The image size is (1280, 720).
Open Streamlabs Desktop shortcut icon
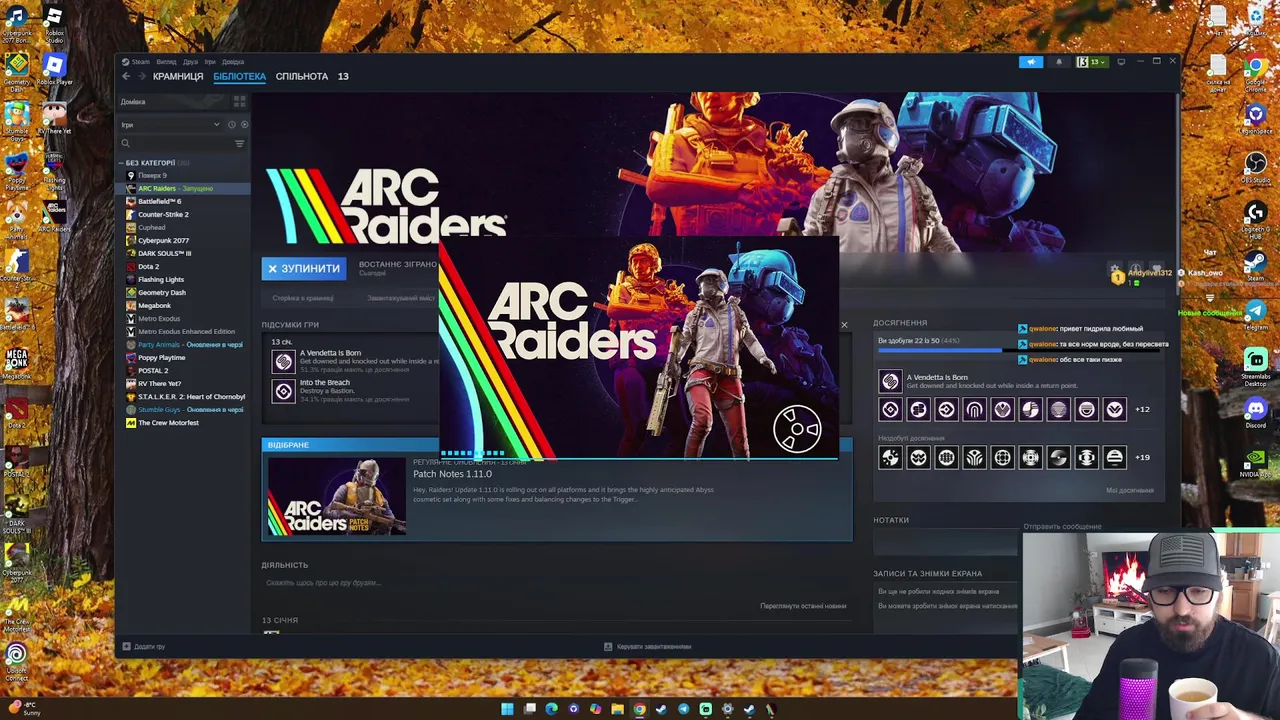click(x=1256, y=365)
